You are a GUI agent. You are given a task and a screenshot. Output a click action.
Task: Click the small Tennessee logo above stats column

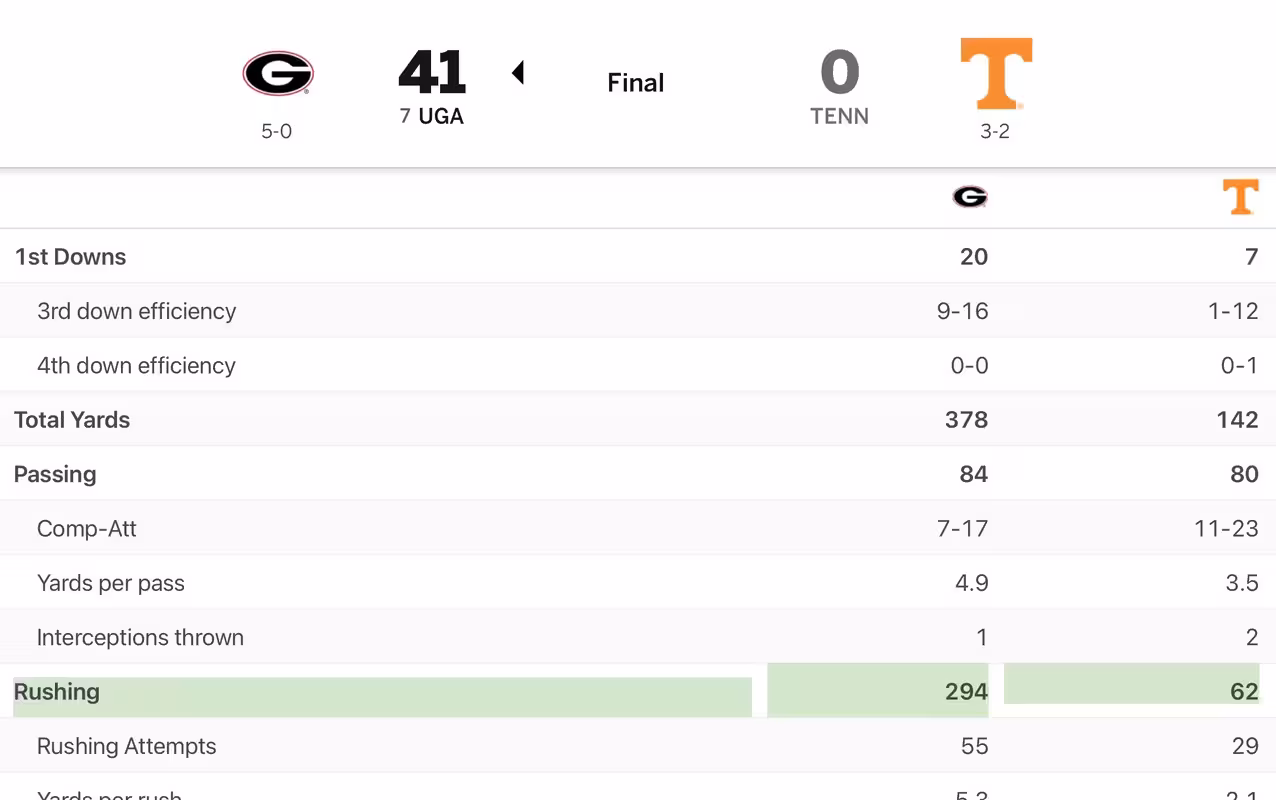point(1241,198)
